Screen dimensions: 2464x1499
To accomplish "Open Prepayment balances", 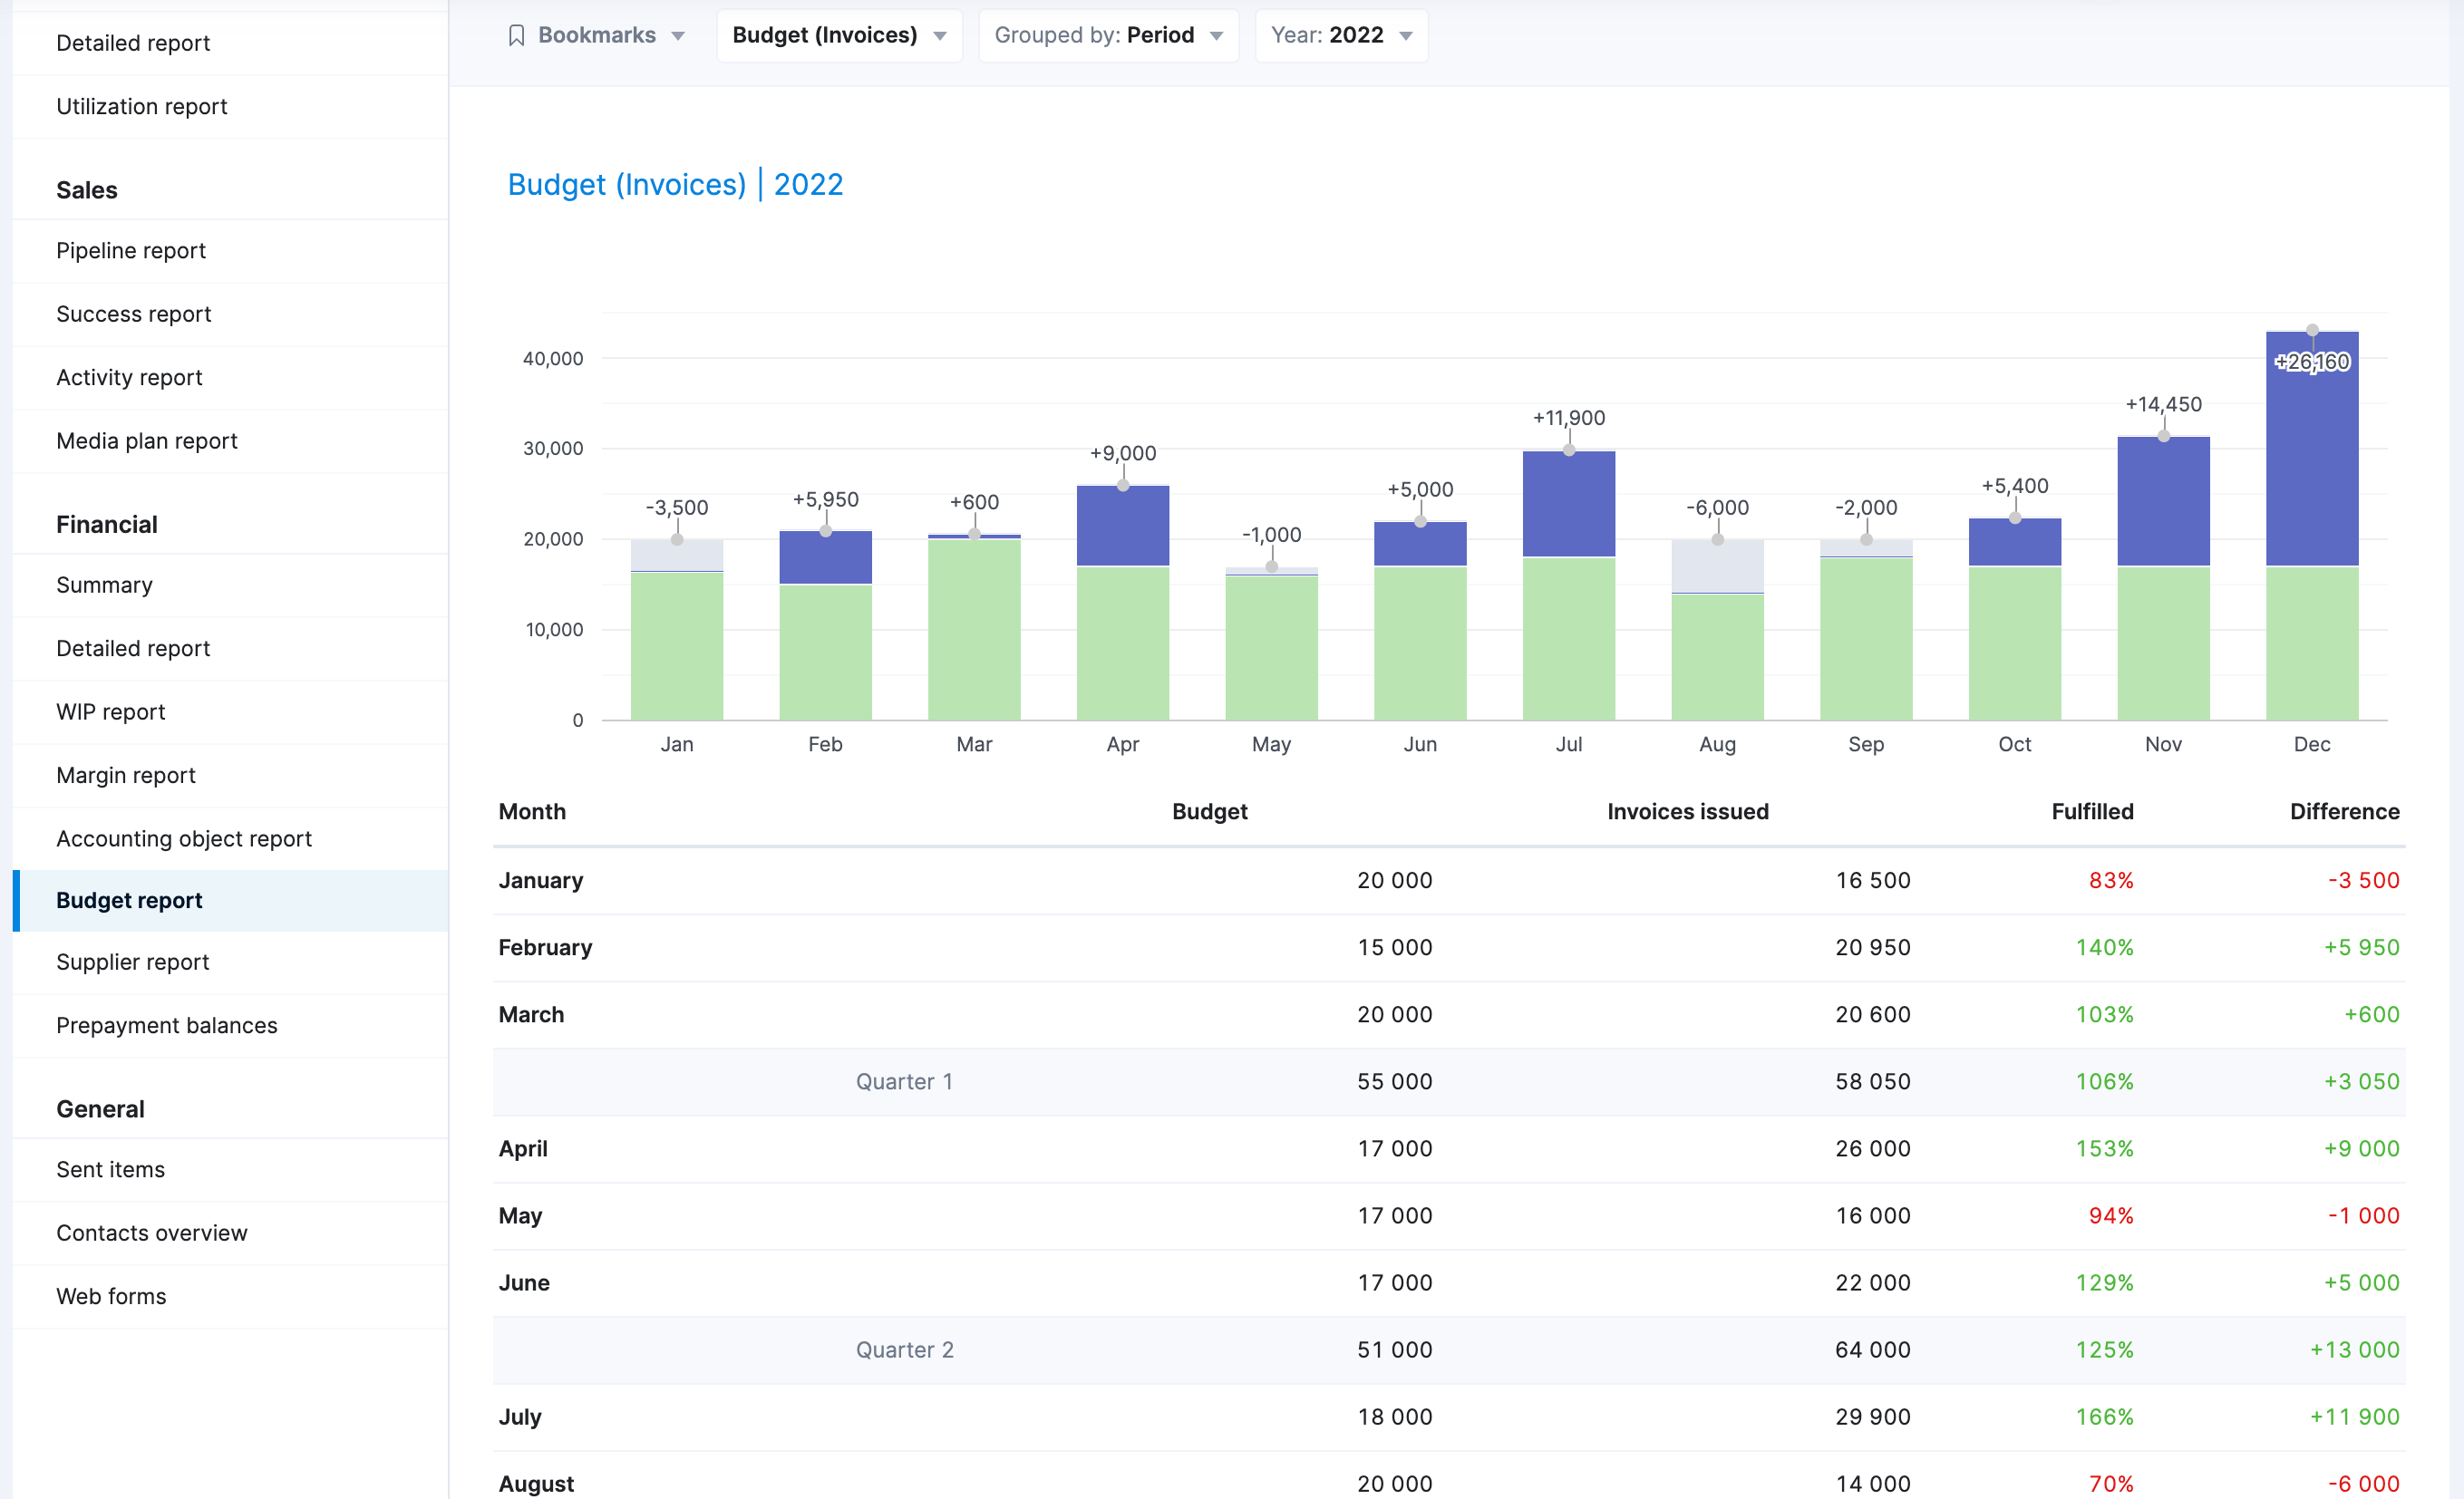I will tap(166, 1025).
